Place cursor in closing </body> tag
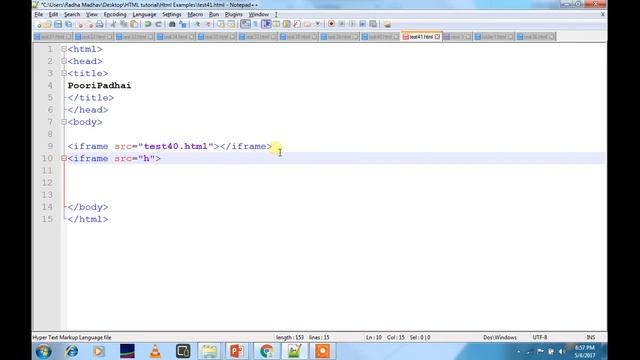The height and width of the screenshot is (360, 640). pyautogui.click(x=88, y=207)
